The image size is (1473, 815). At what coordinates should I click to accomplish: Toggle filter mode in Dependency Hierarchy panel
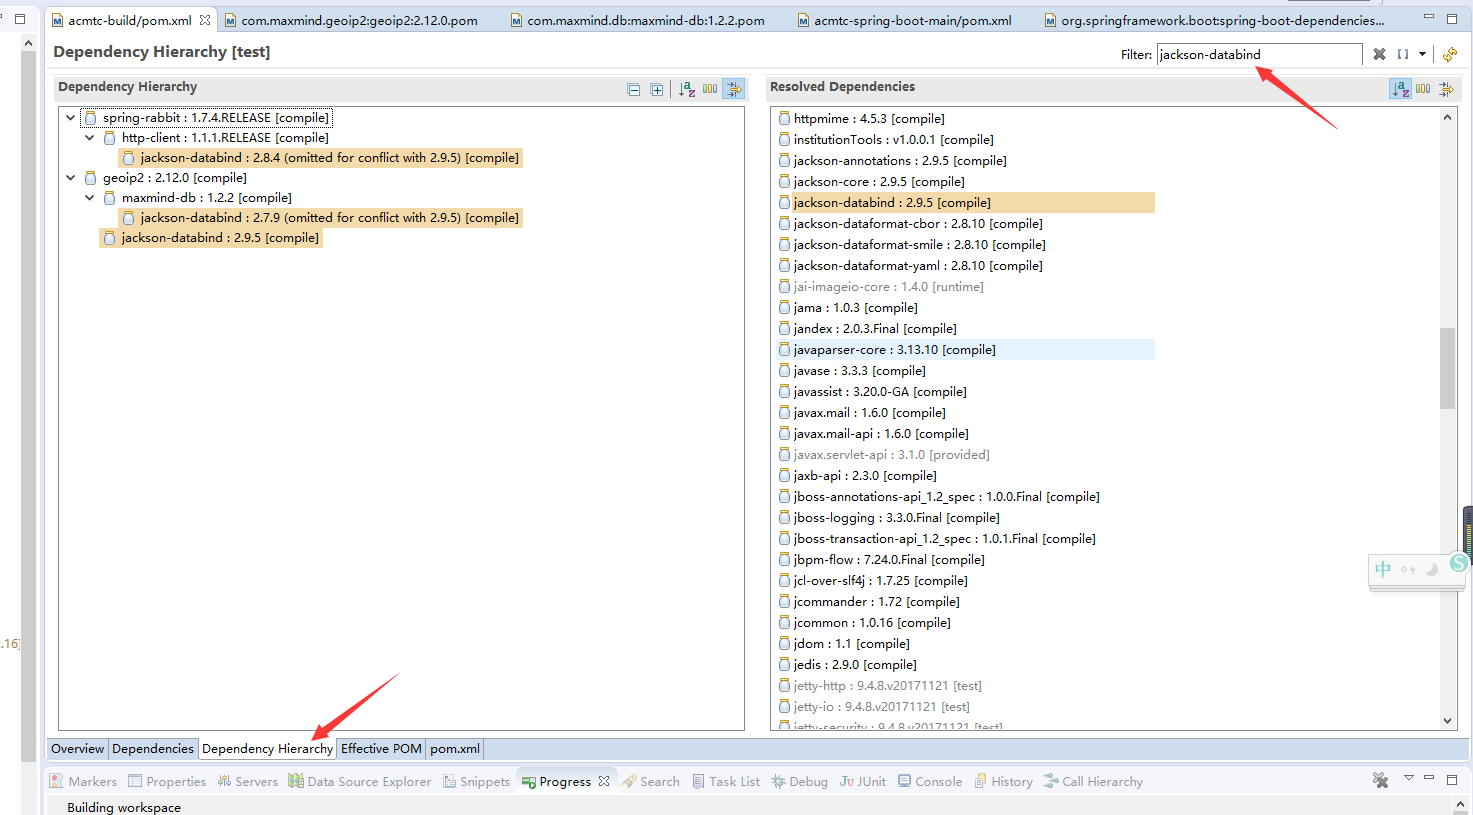point(734,89)
